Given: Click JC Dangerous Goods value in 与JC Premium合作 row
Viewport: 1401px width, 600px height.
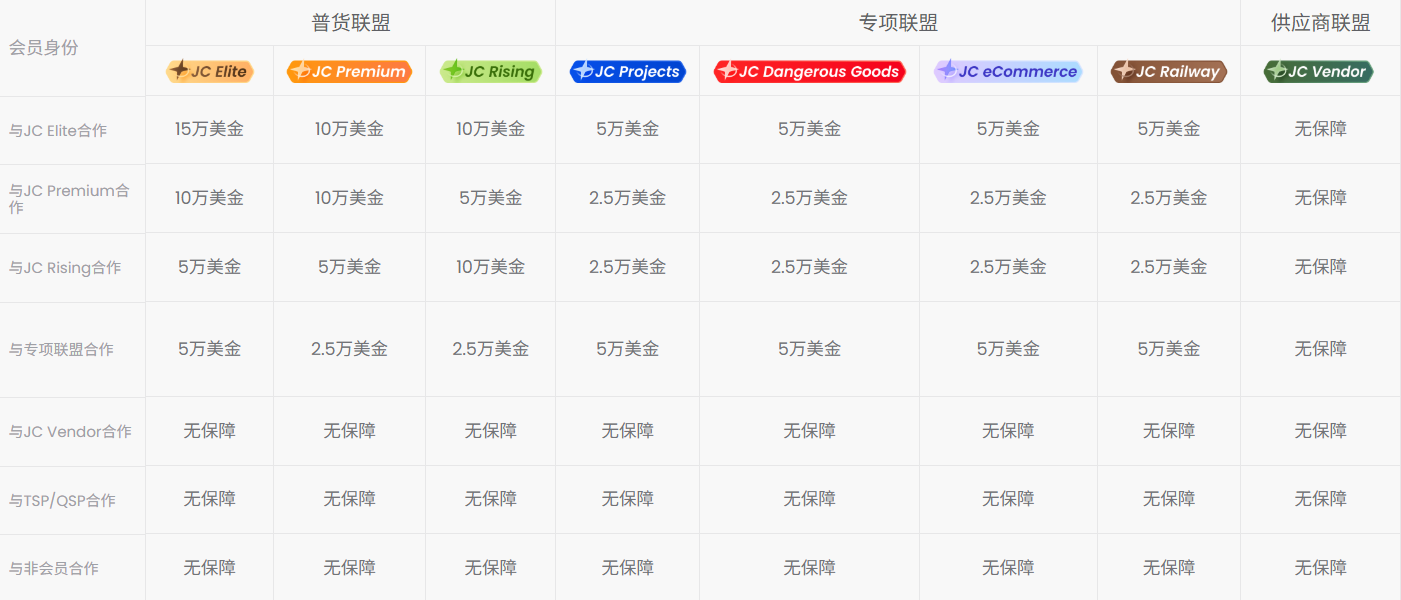Looking at the screenshot, I should [x=809, y=198].
